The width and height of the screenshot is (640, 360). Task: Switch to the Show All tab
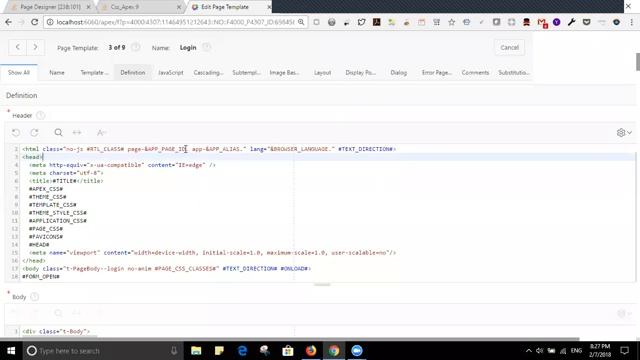click(19, 73)
